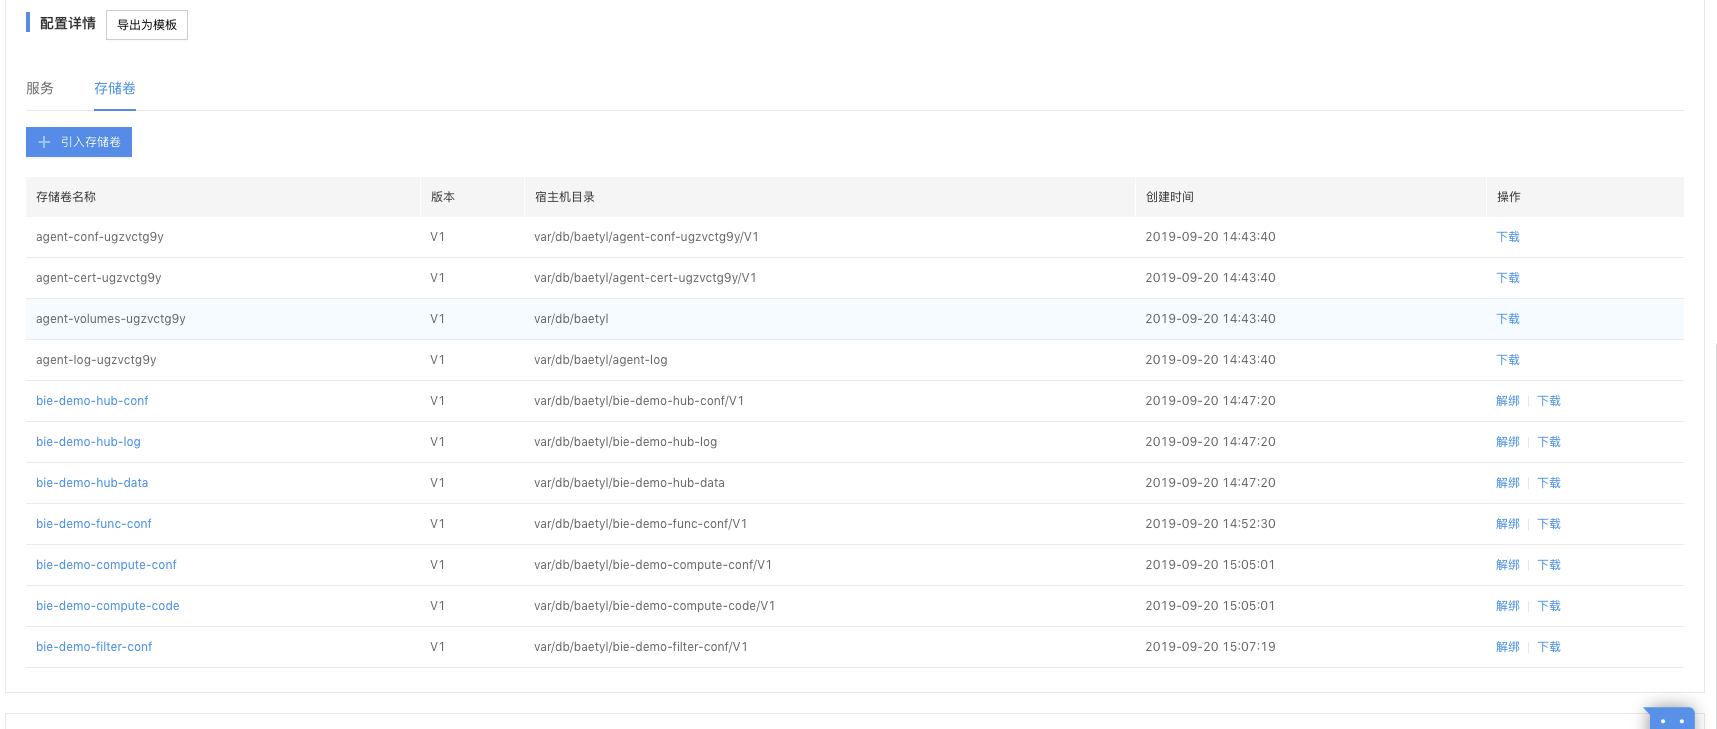
Task: Unbind (解绑) the bie-demo-func-conf volume
Action: (x=1508, y=524)
